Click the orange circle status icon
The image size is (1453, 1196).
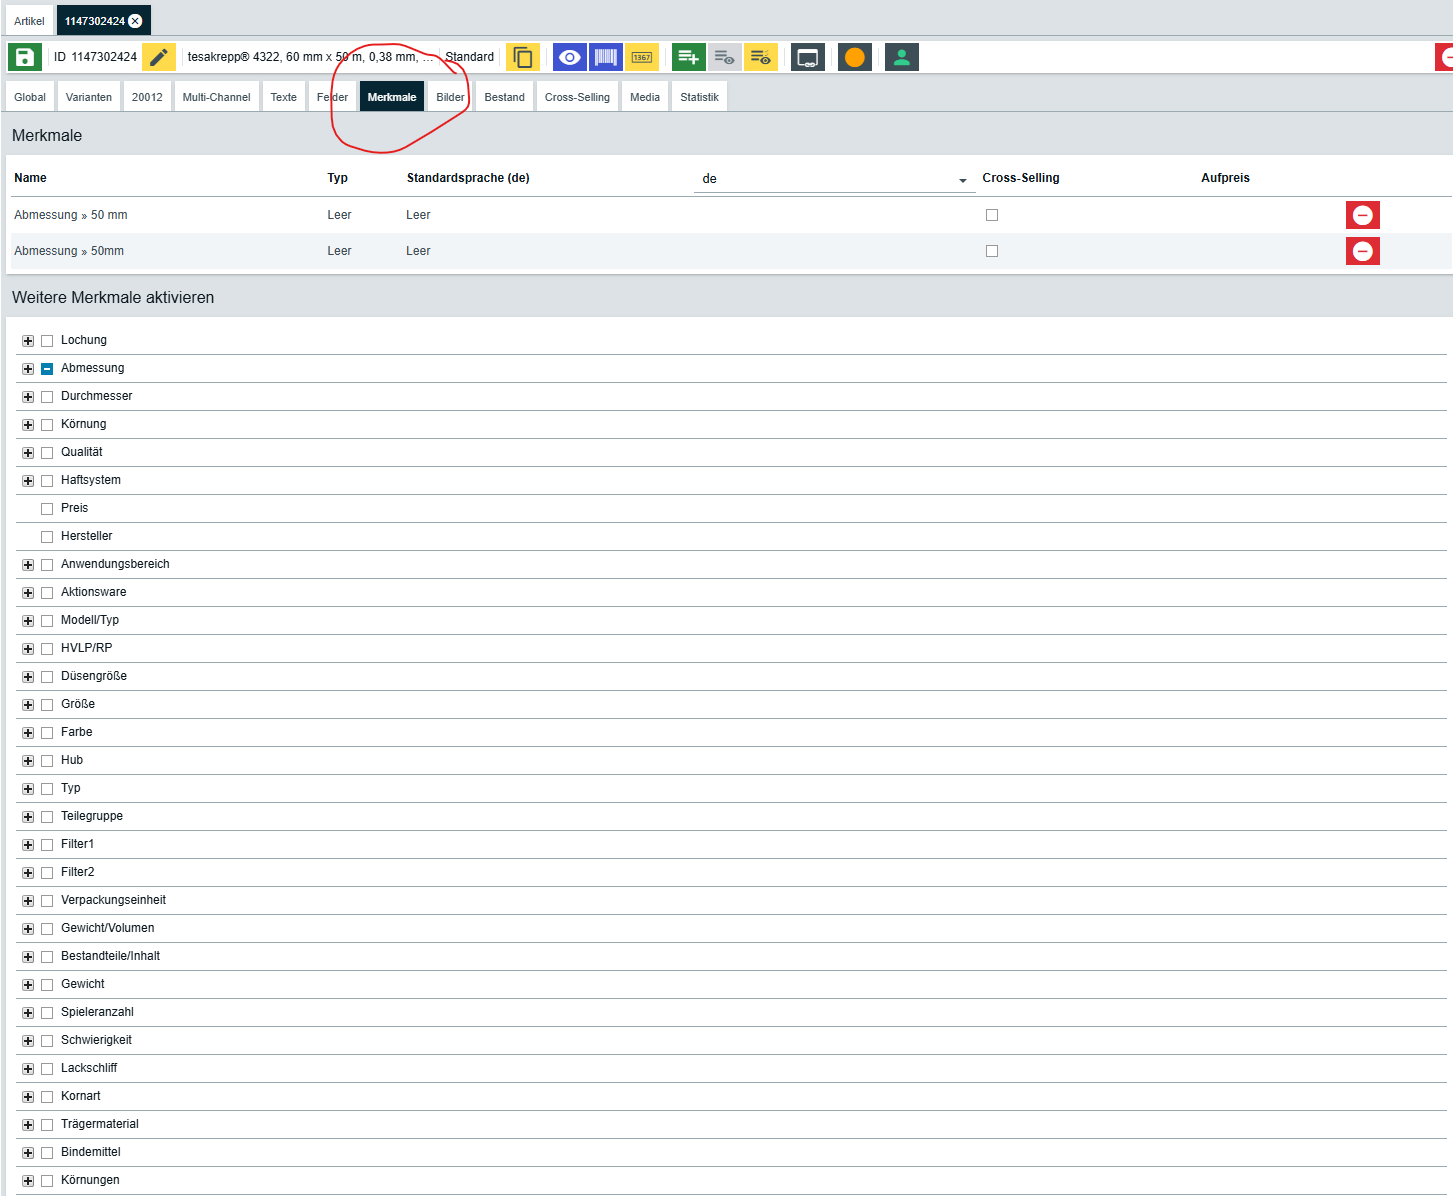(854, 57)
